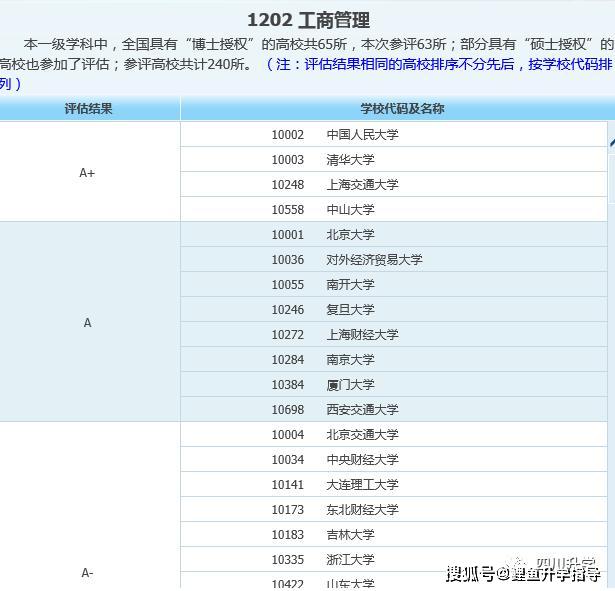Click the scroll-up arrow on the table scrollbar

point(611,143)
